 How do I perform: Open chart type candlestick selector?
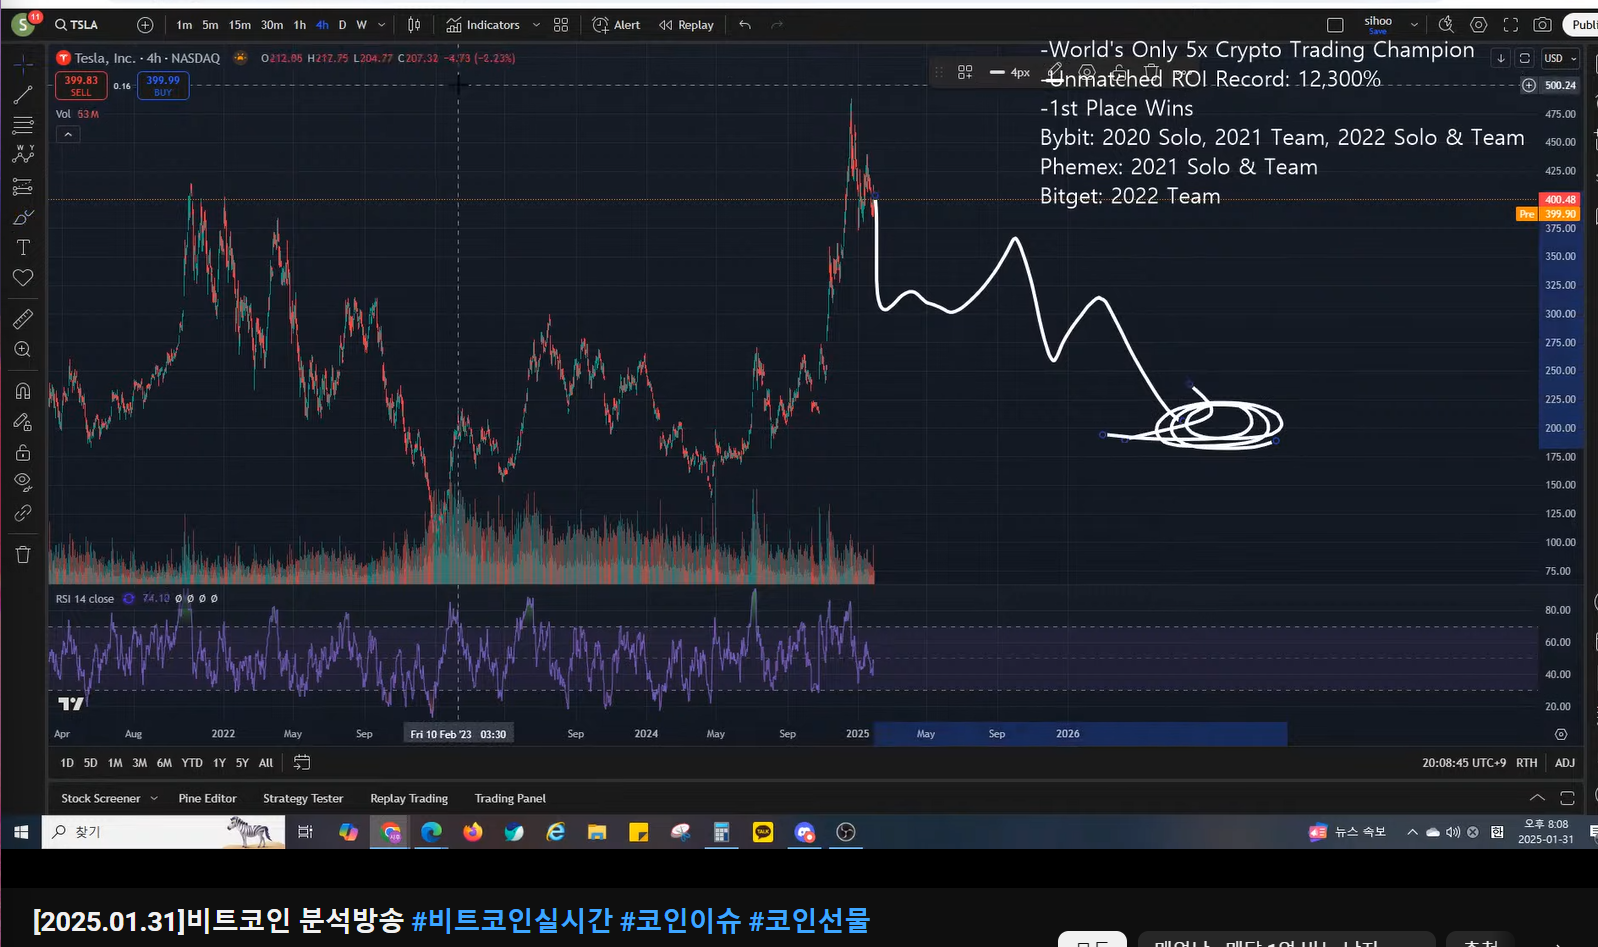(414, 25)
